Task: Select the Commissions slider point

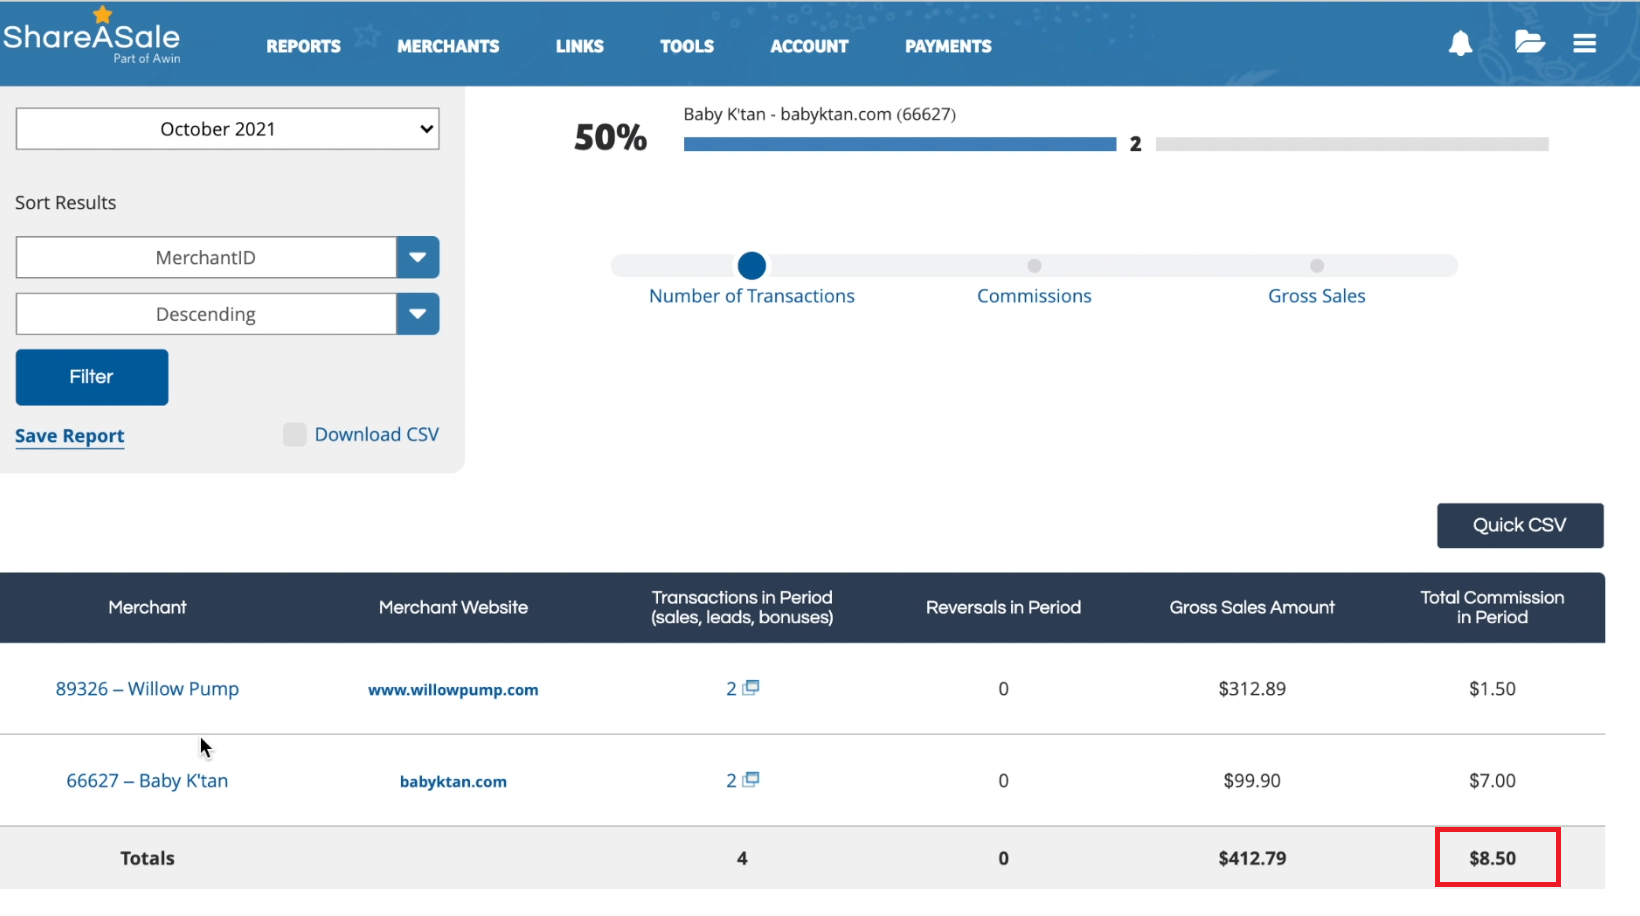Action: pyautogui.click(x=1034, y=265)
